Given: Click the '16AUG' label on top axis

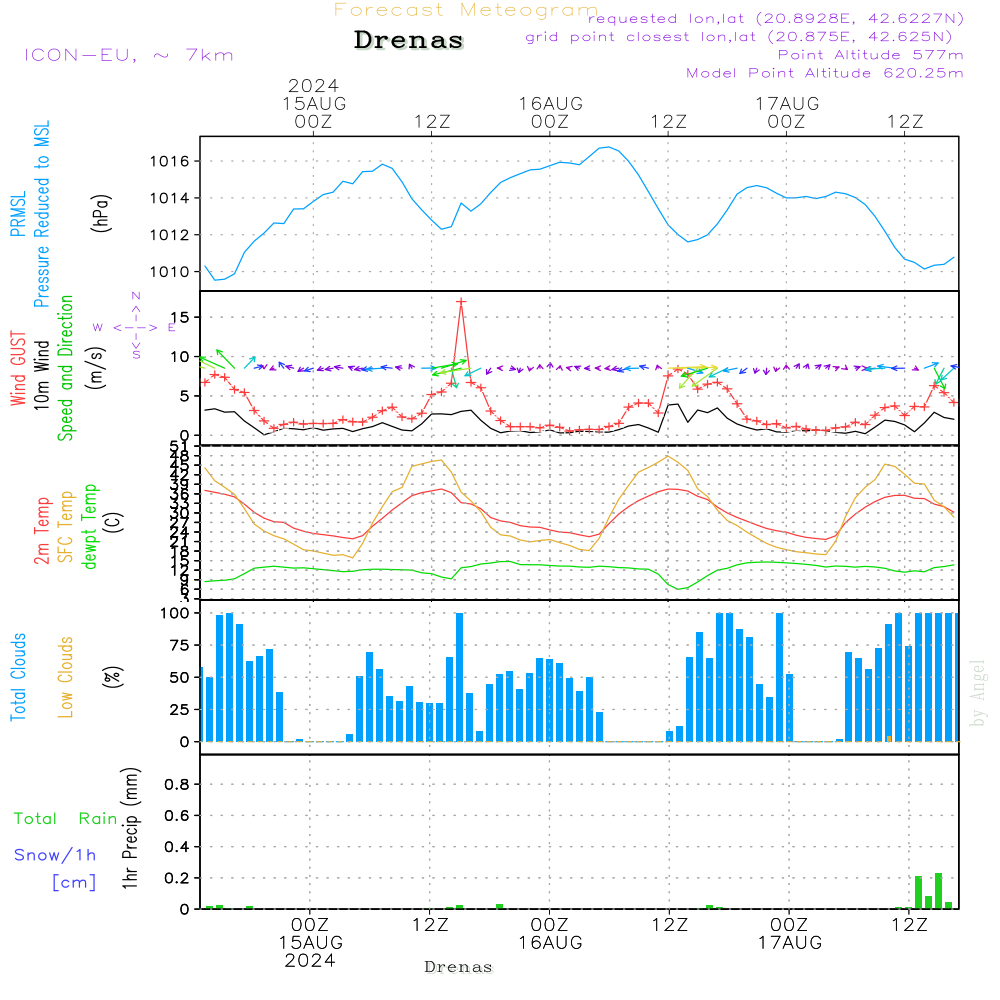Looking at the screenshot, I should (x=550, y=103).
